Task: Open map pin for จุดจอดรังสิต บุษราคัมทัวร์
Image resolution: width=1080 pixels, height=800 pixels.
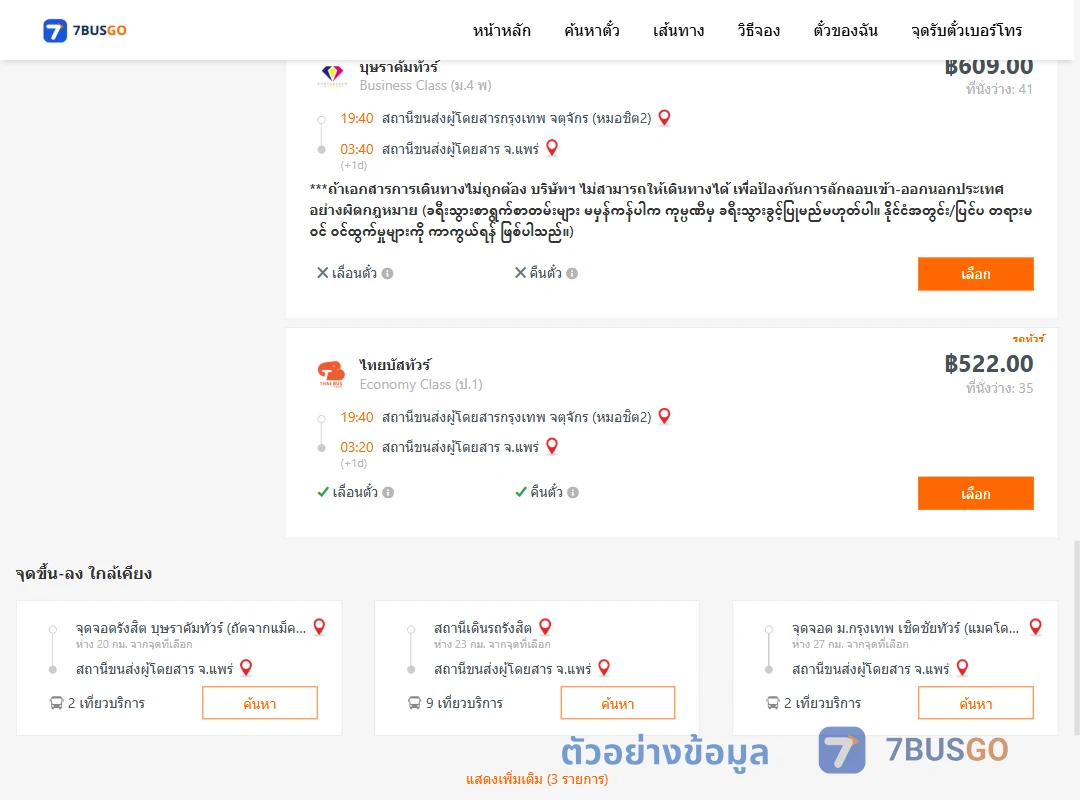Action: (319, 626)
